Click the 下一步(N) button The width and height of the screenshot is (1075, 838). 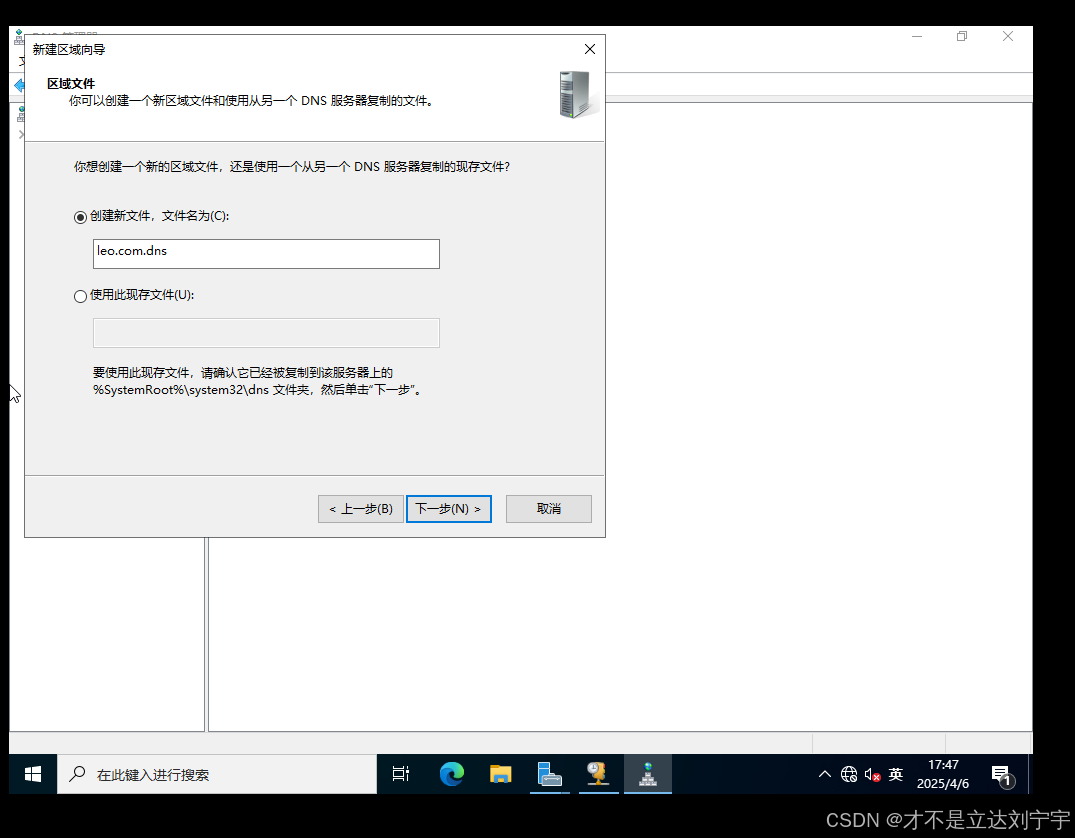click(x=448, y=509)
